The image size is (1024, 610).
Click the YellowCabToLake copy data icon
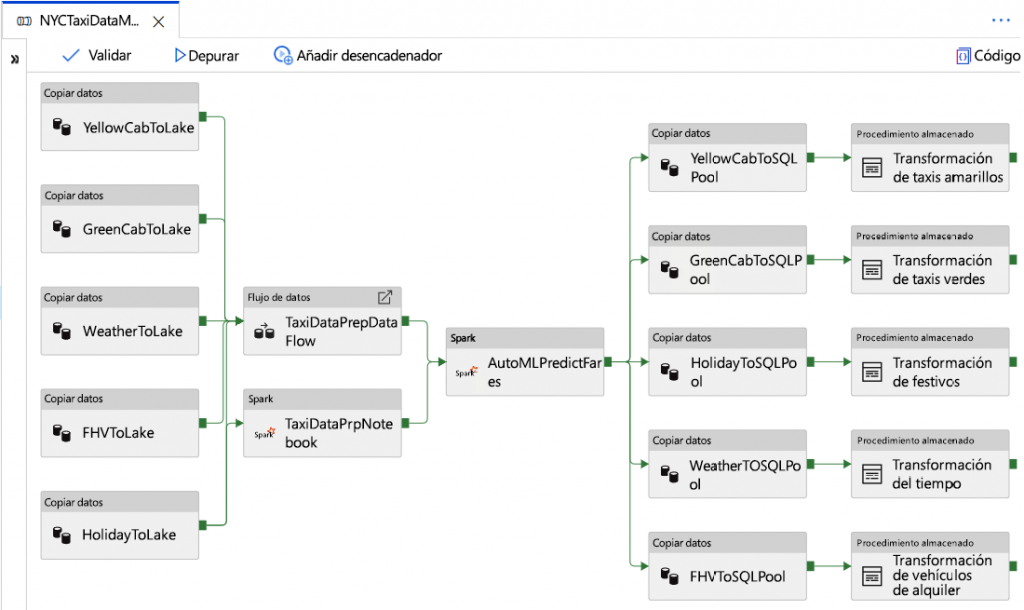click(x=62, y=128)
